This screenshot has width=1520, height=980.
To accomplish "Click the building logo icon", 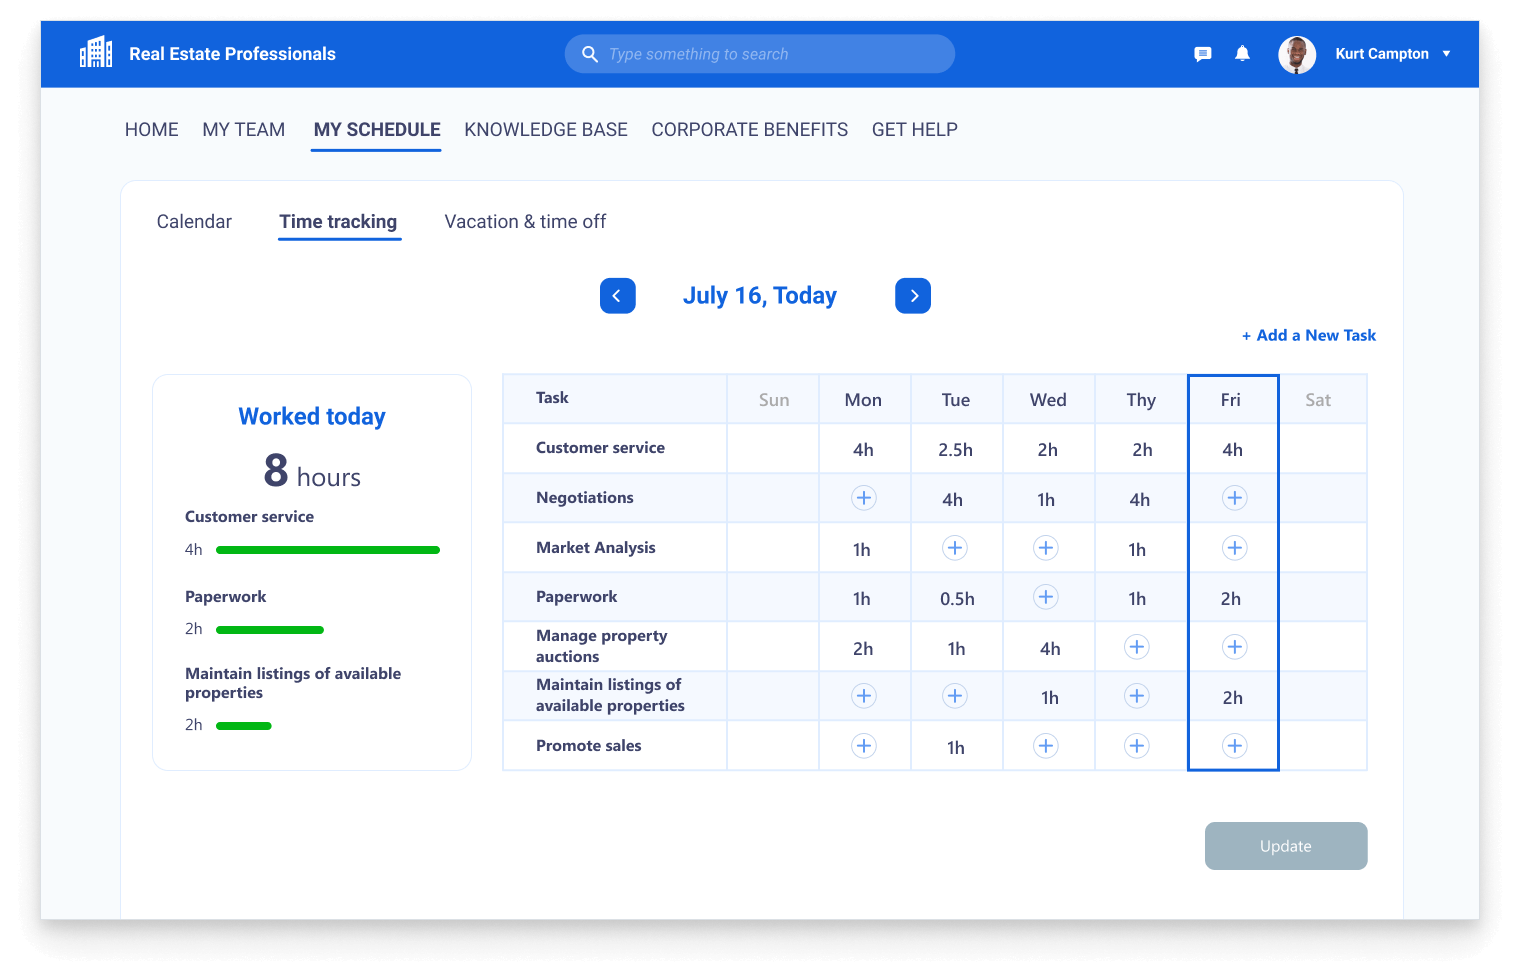I will coord(96,53).
